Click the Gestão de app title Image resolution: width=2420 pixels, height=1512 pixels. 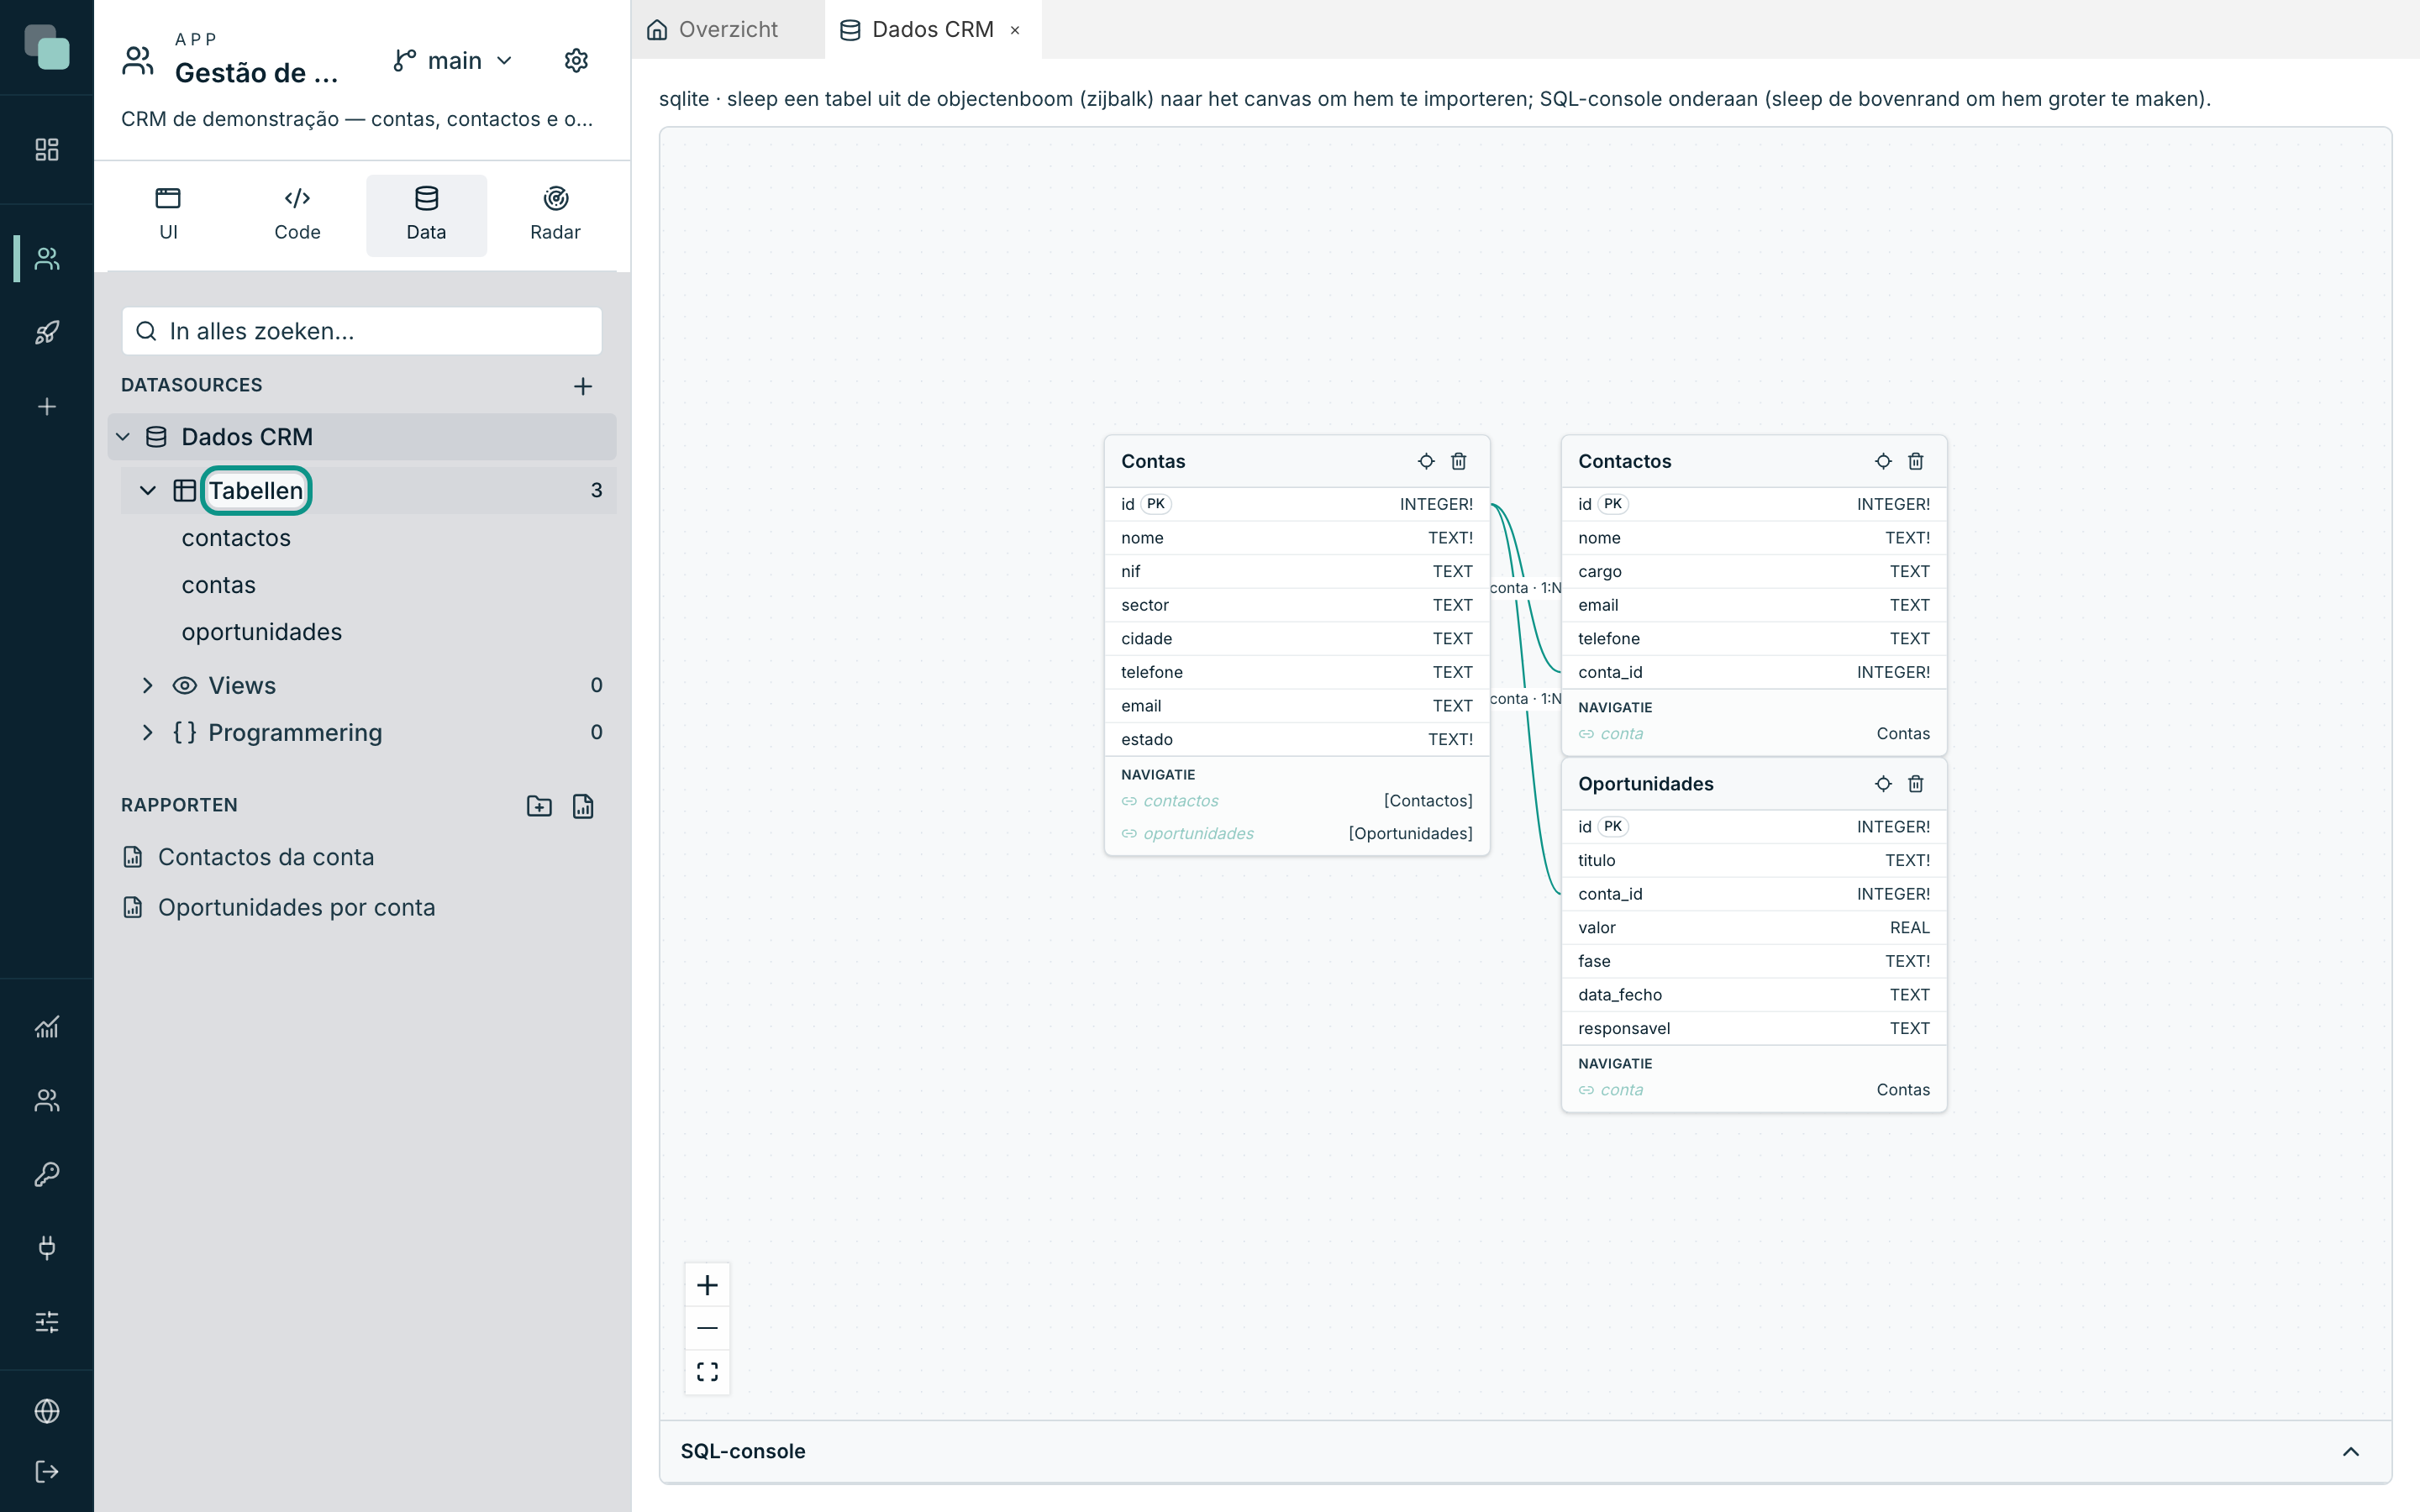tap(256, 73)
